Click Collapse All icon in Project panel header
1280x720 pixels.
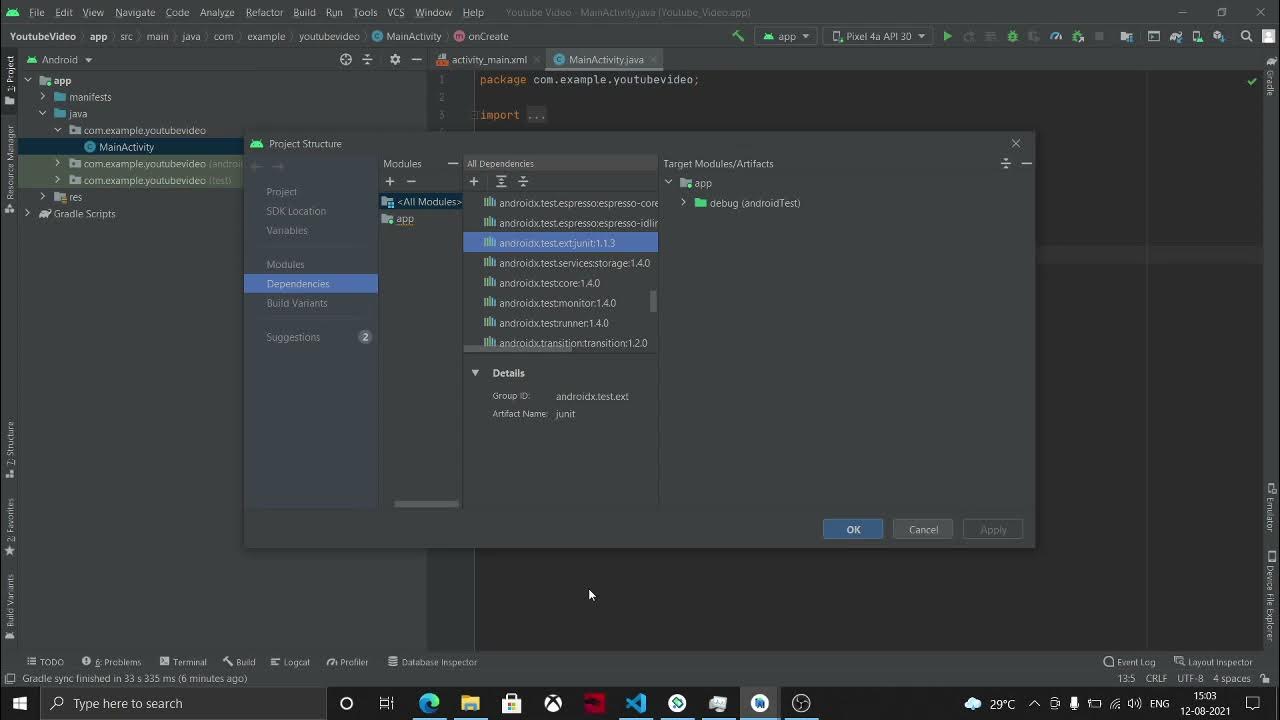[x=367, y=59]
